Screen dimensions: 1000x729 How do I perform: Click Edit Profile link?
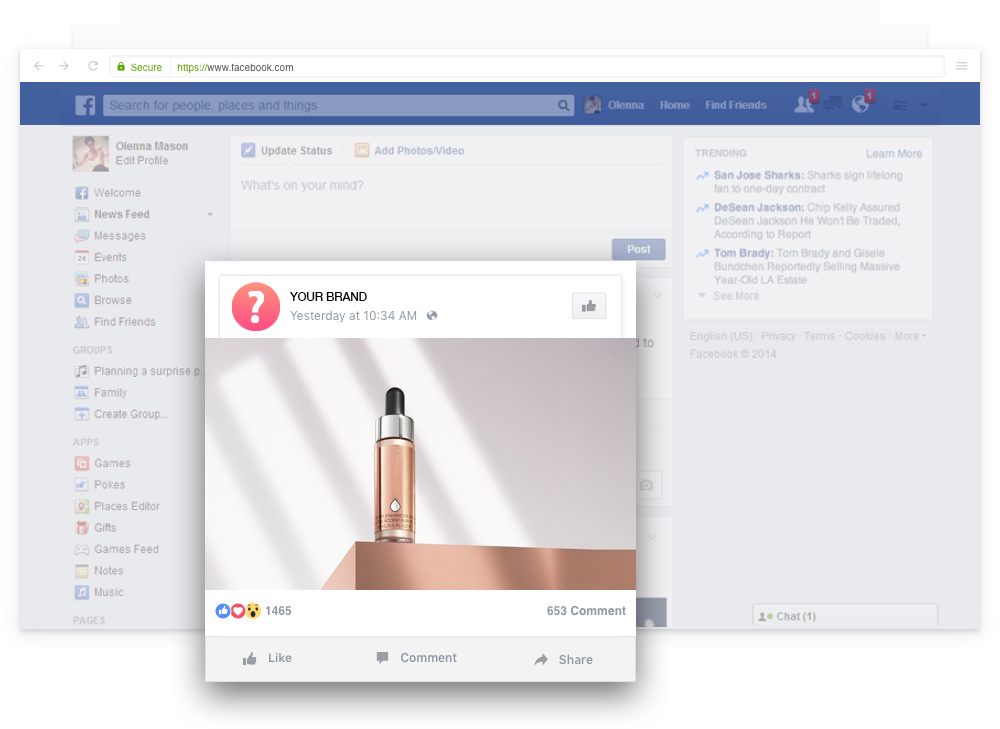pos(142,161)
